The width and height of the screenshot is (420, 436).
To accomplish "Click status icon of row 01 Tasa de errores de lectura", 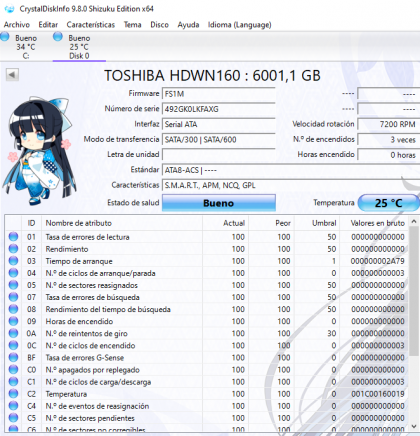I will 13,237.
